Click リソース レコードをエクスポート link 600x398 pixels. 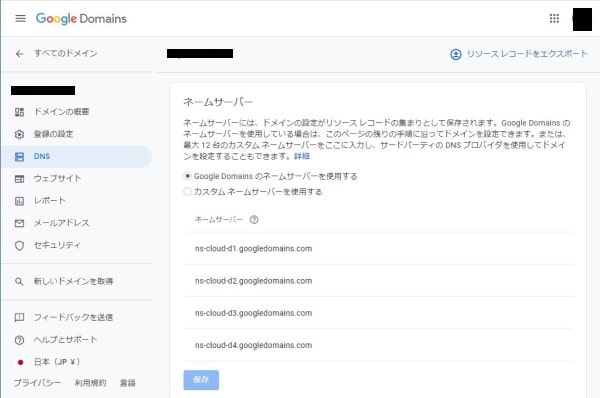pyautogui.click(x=527, y=54)
